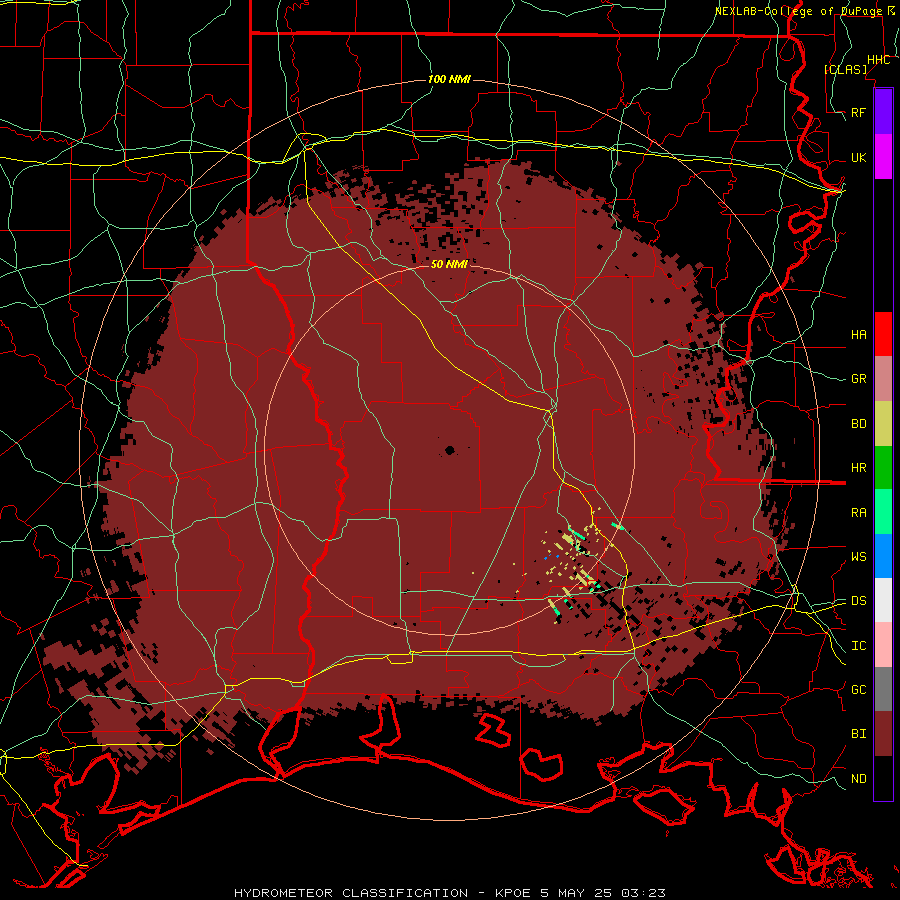Click the 'ND' legend label
Image resolution: width=900 pixels, height=900 pixels.
858,779
